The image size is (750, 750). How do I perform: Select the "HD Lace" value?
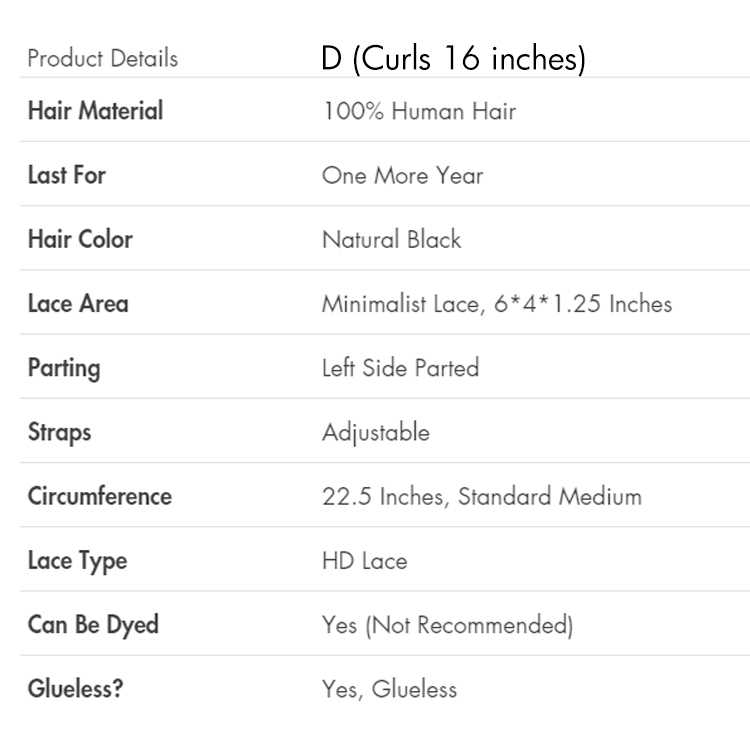[x=364, y=561]
